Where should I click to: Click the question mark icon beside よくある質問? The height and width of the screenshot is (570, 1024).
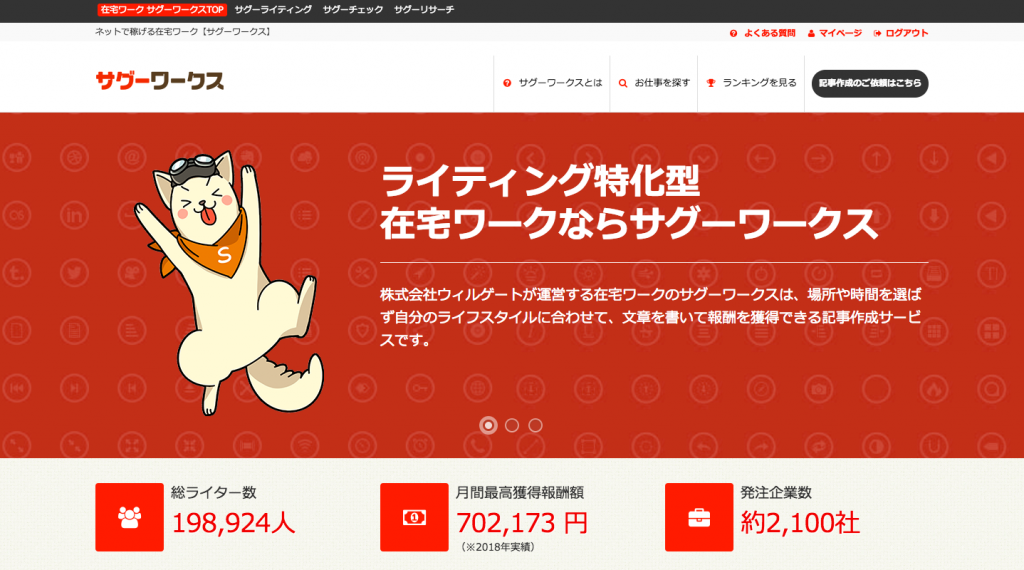(x=733, y=33)
